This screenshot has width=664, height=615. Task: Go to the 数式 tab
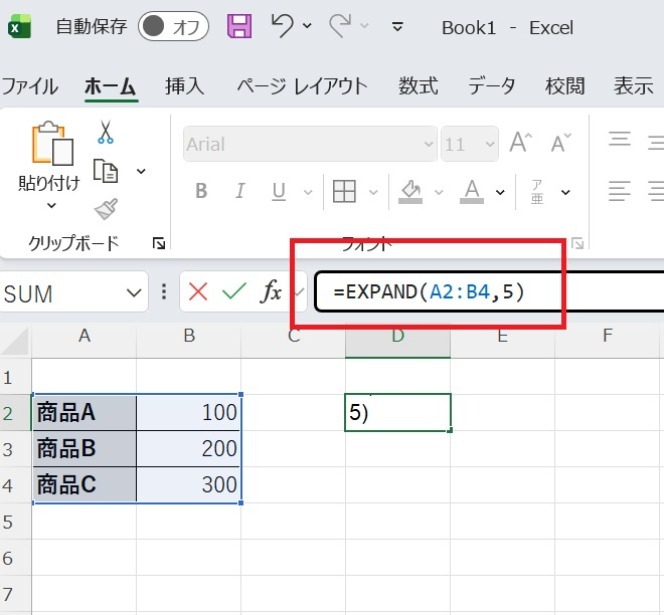click(418, 86)
